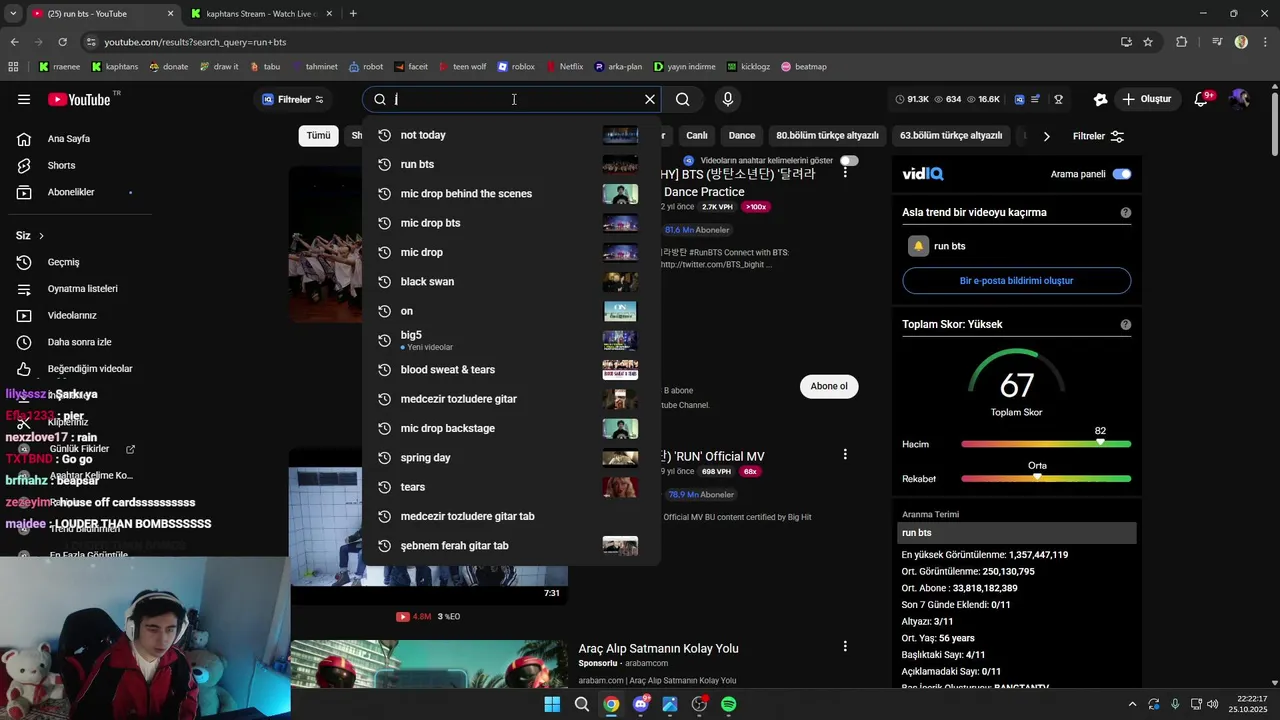
Task: Open more options for Dance Practice video
Action: (845, 172)
